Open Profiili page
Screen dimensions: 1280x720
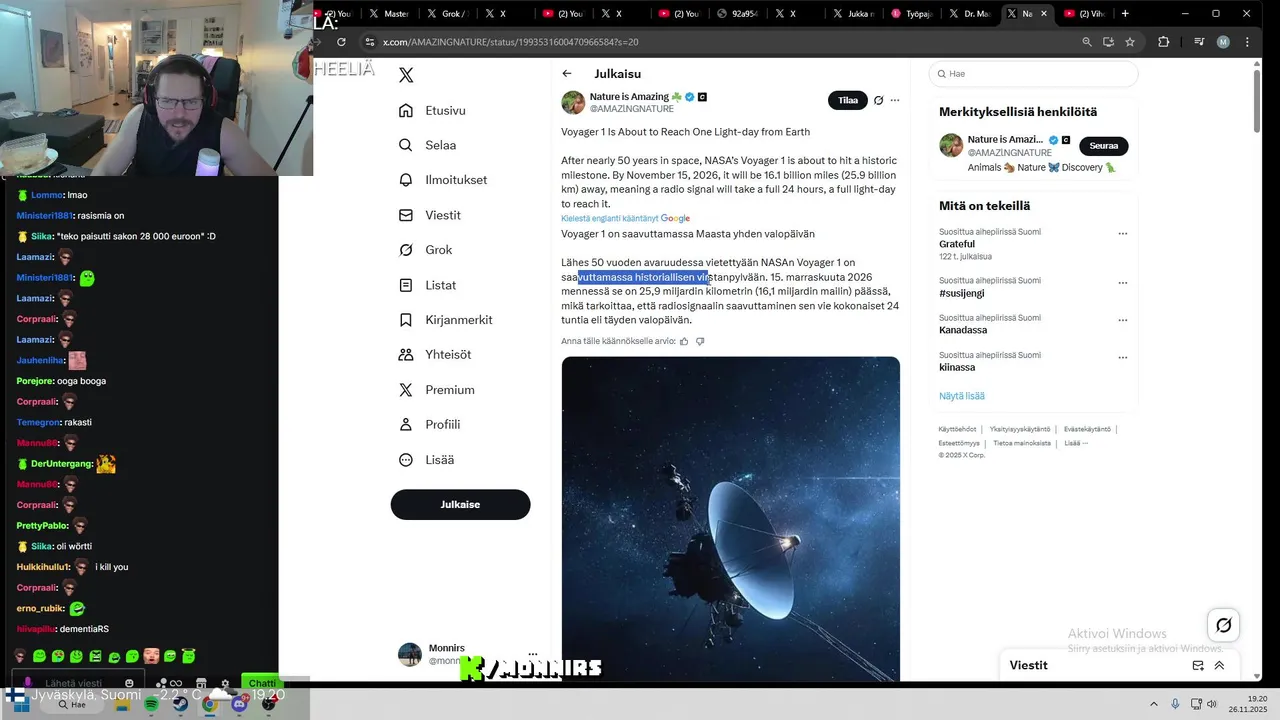pyautogui.click(x=429, y=424)
